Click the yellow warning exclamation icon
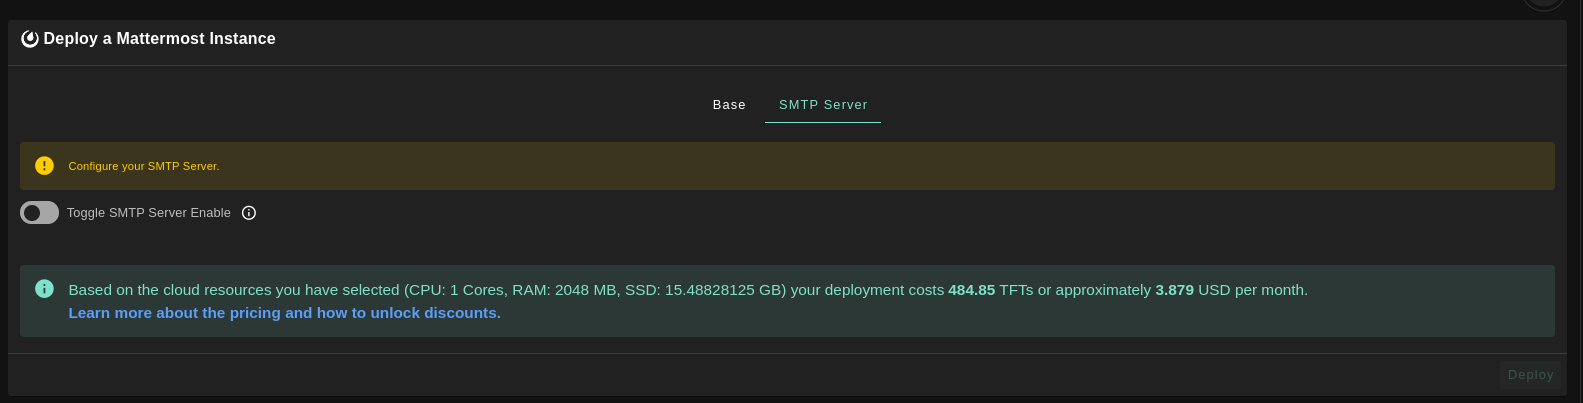 click(x=44, y=166)
